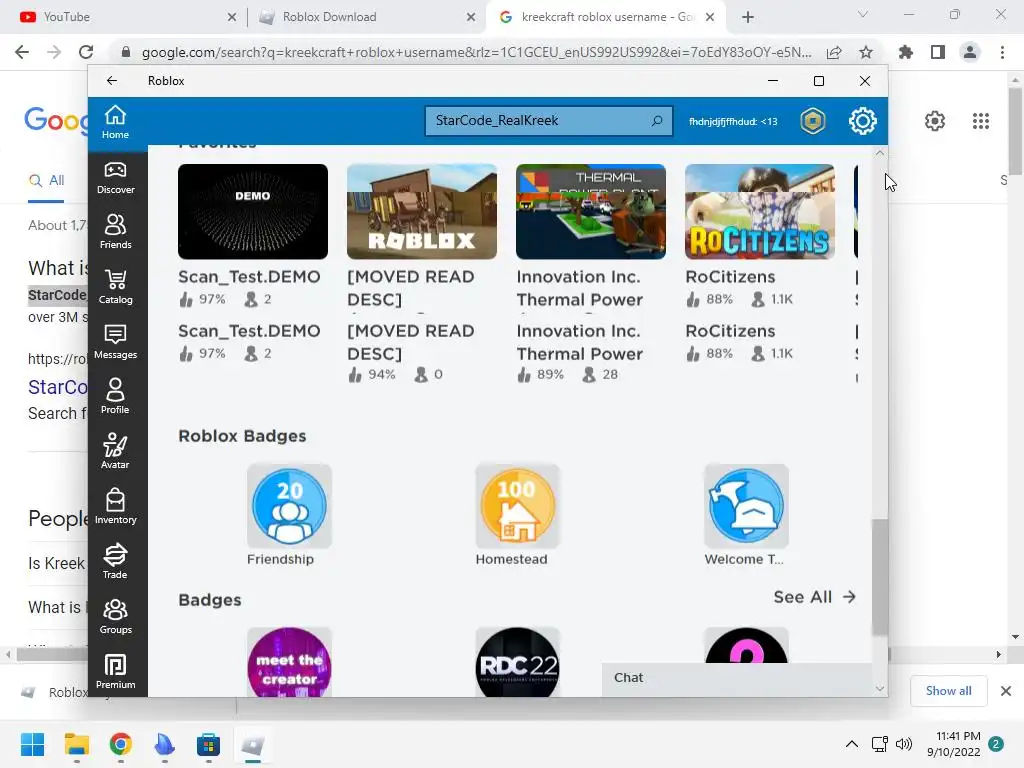The width and height of the screenshot is (1024, 768).
Task: Click the second RoCitizens title text
Action: tap(730, 331)
